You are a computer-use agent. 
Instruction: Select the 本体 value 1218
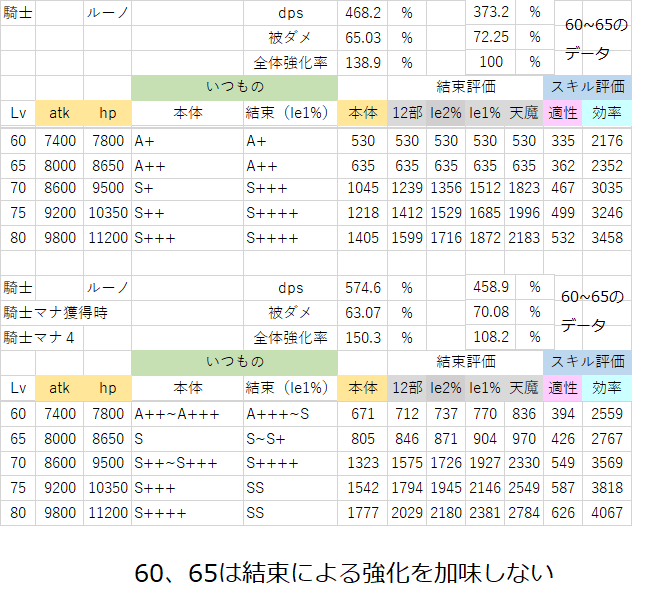pyautogui.click(x=363, y=213)
